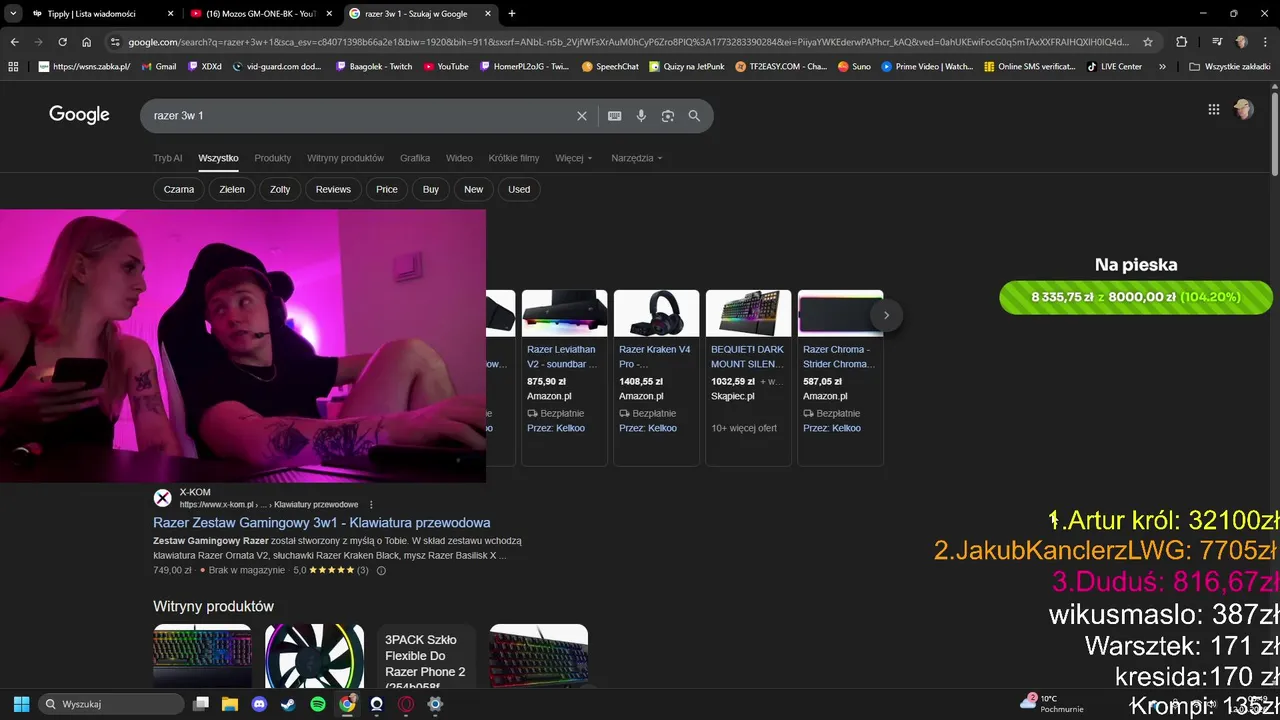
Task: Open Wszystkie zakładki folder
Action: tap(1229, 67)
